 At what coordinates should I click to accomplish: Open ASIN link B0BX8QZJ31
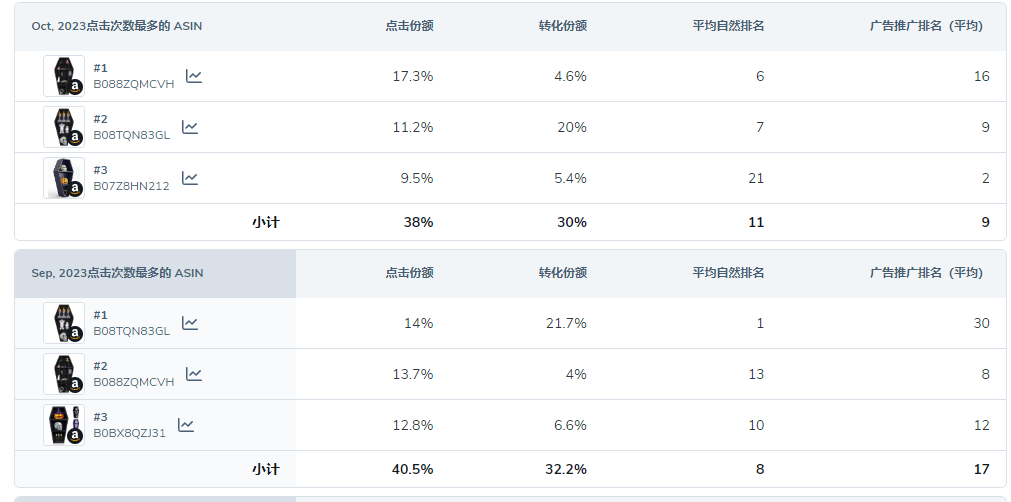[130, 434]
